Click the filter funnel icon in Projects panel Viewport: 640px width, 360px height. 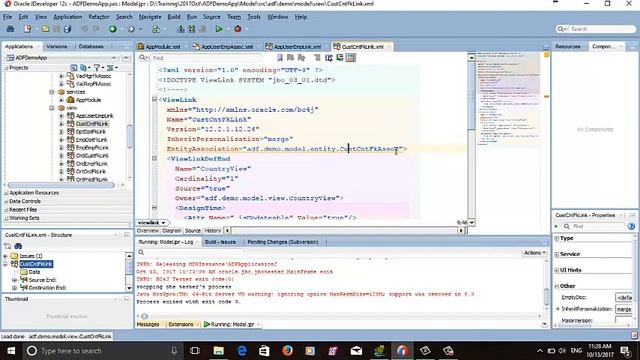(x=97, y=67)
